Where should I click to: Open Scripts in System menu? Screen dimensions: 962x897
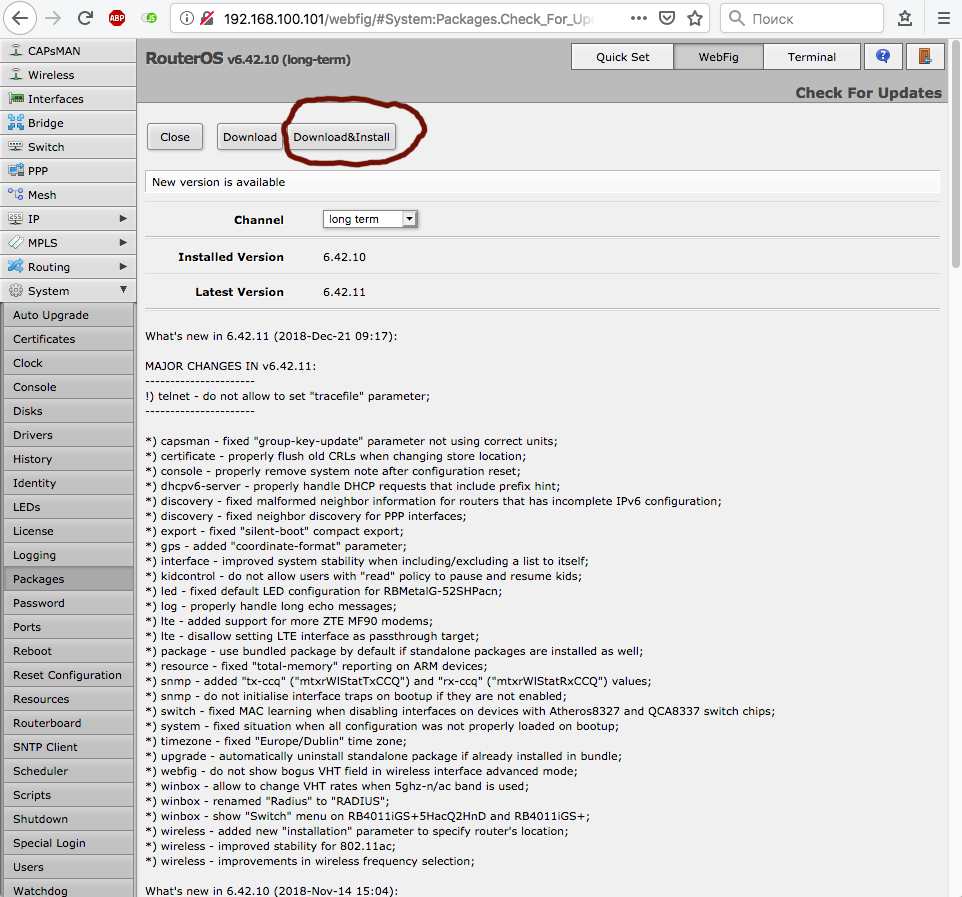[x=68, y=795]
